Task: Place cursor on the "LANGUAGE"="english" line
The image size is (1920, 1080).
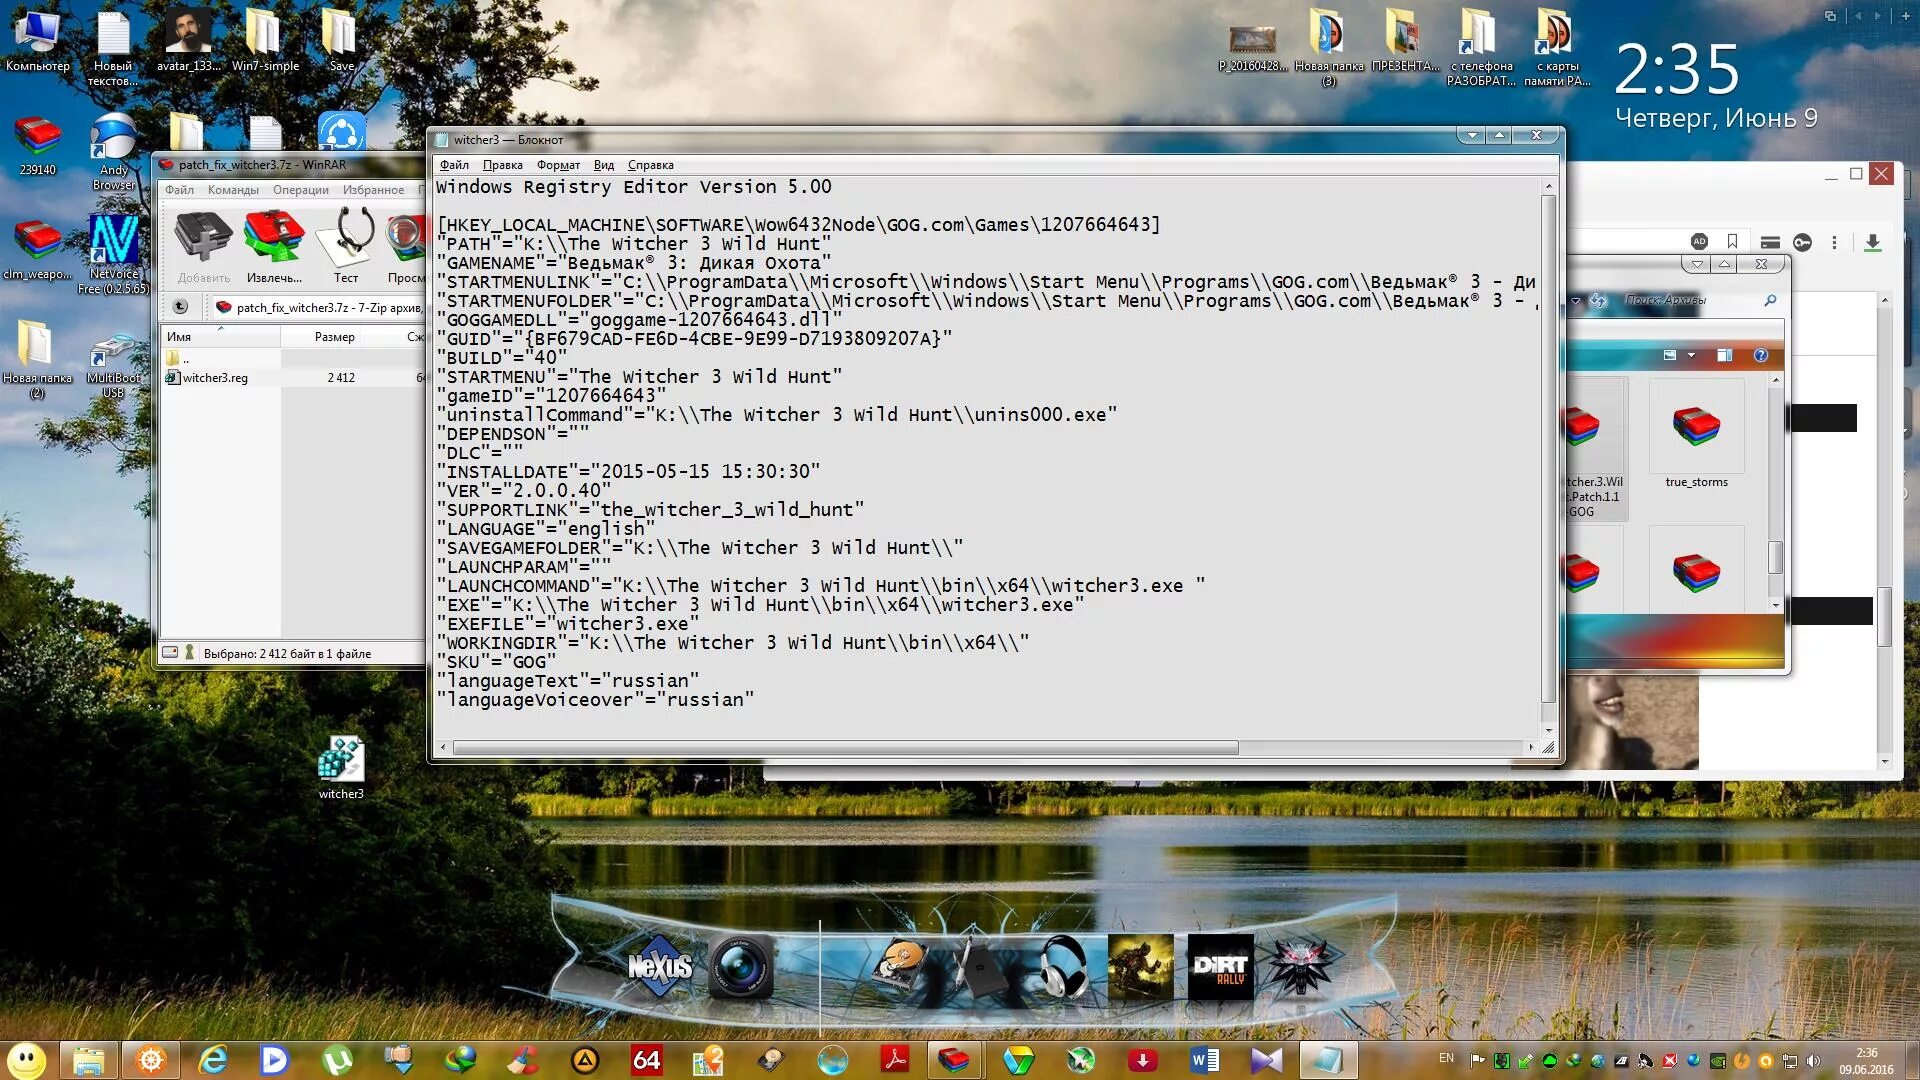Action: 545,529
